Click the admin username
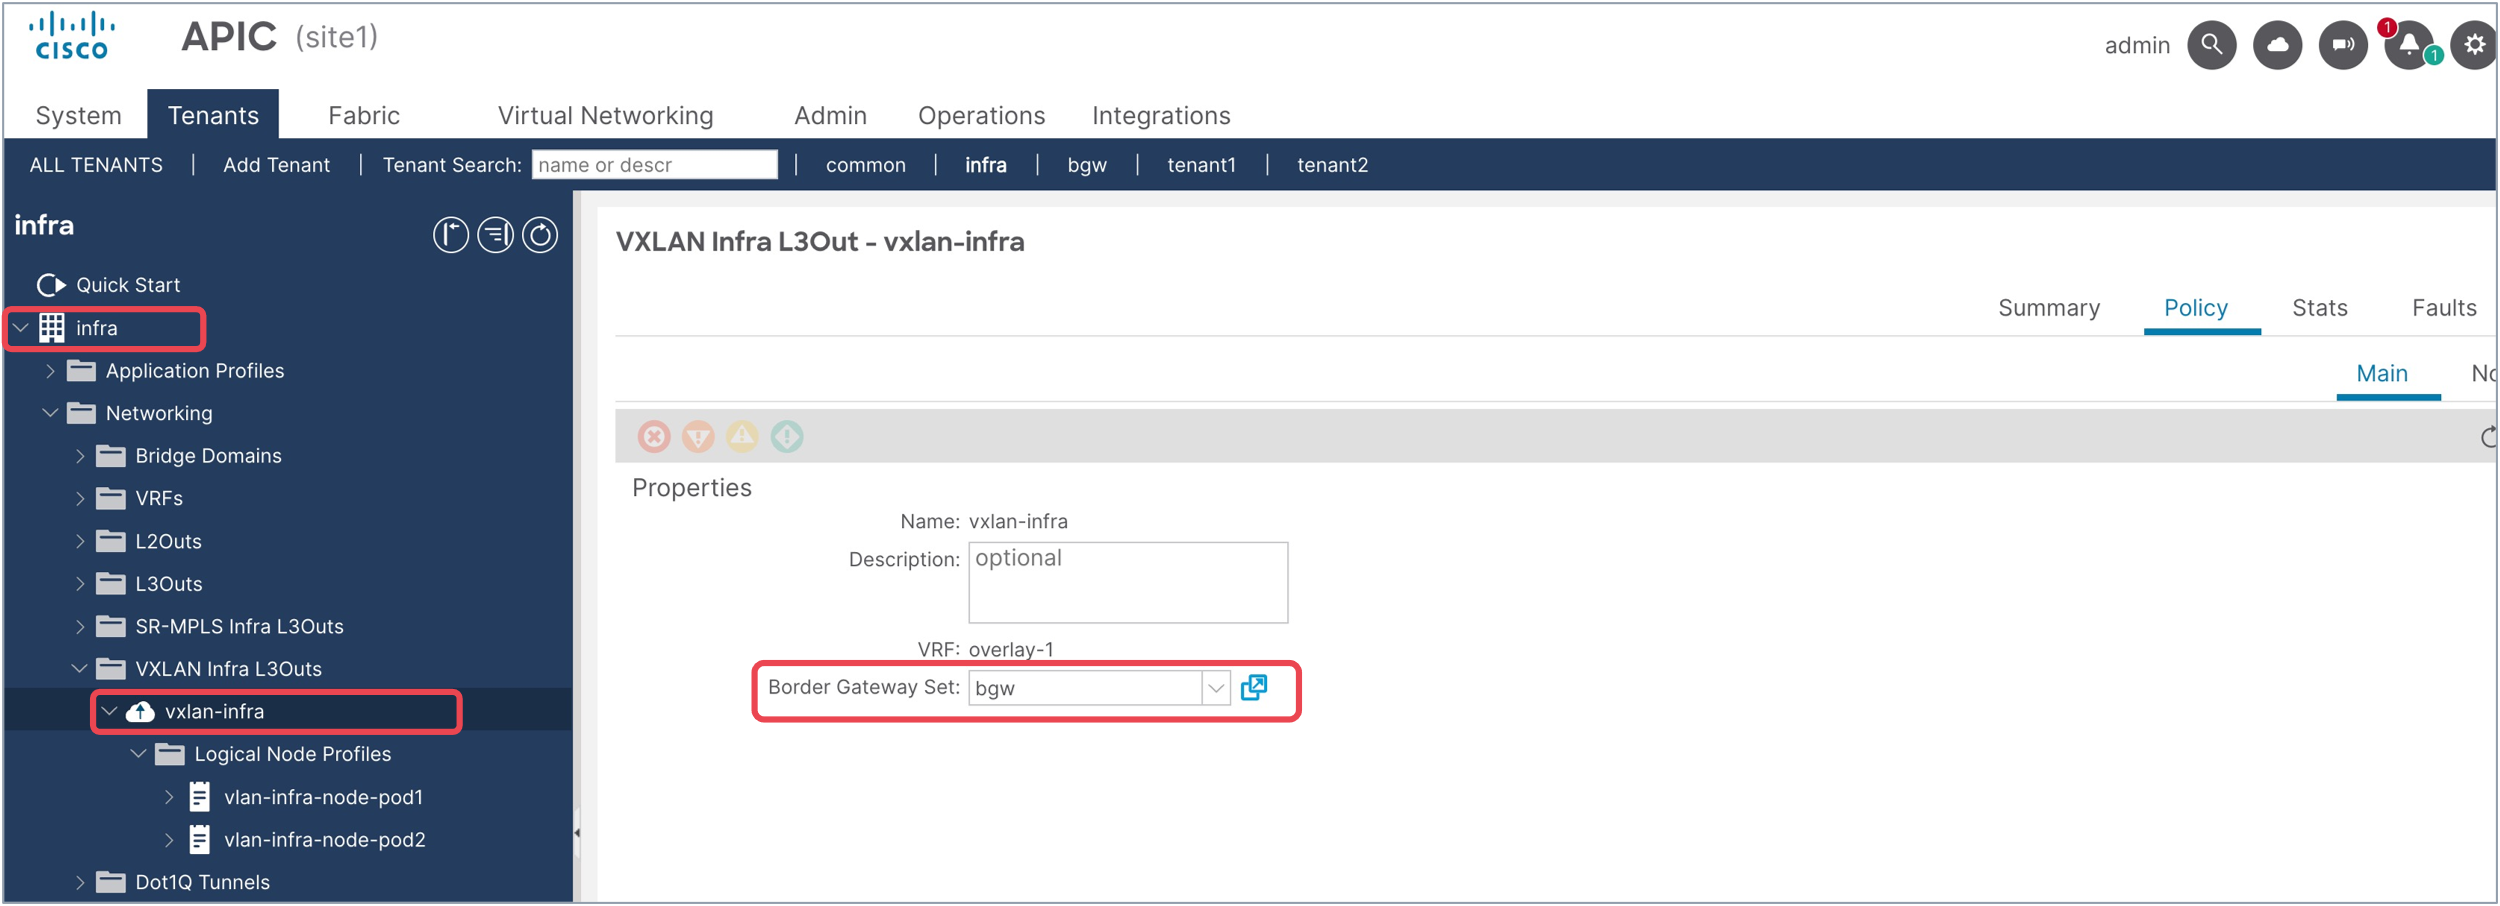This screenshot has height=906, width=2500. [x=2137, y=46]
